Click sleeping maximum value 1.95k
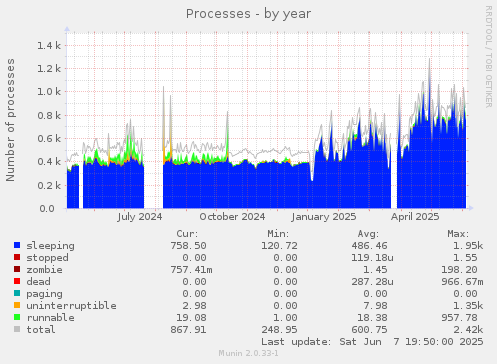The height and width of the screenshot is (364, 497). point(468,246)
